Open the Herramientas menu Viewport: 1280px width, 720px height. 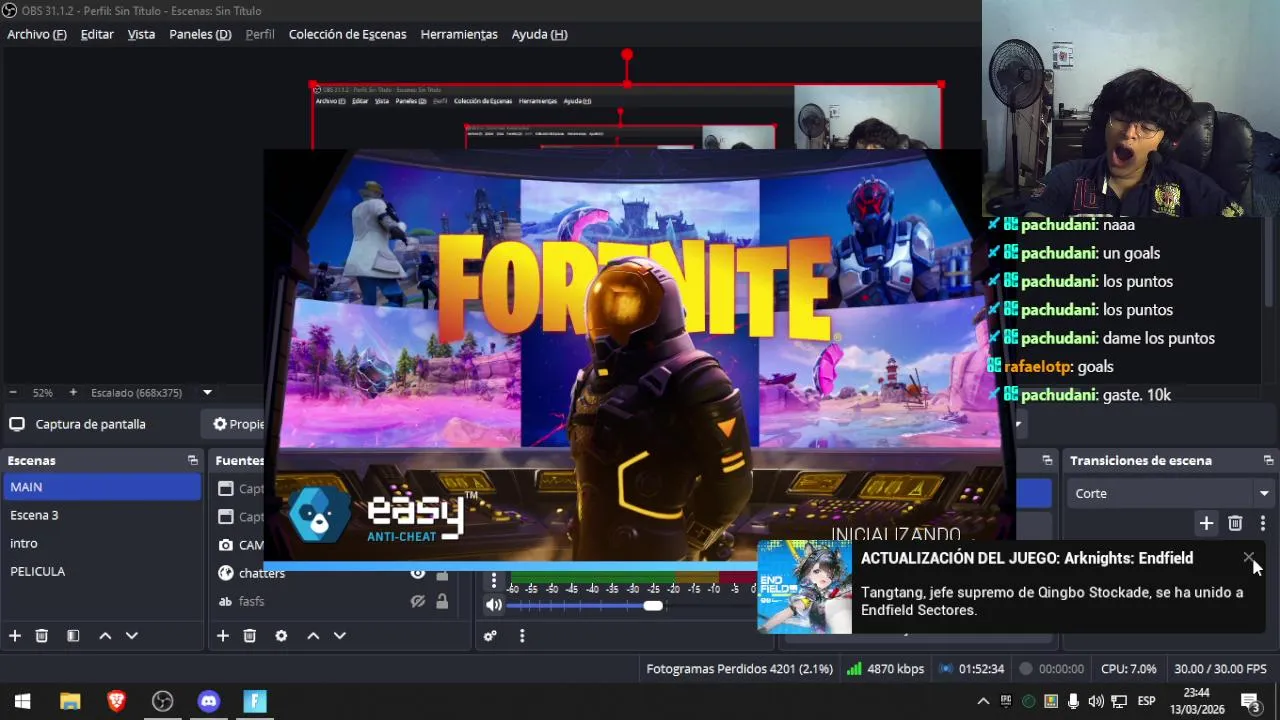point(459,34)
